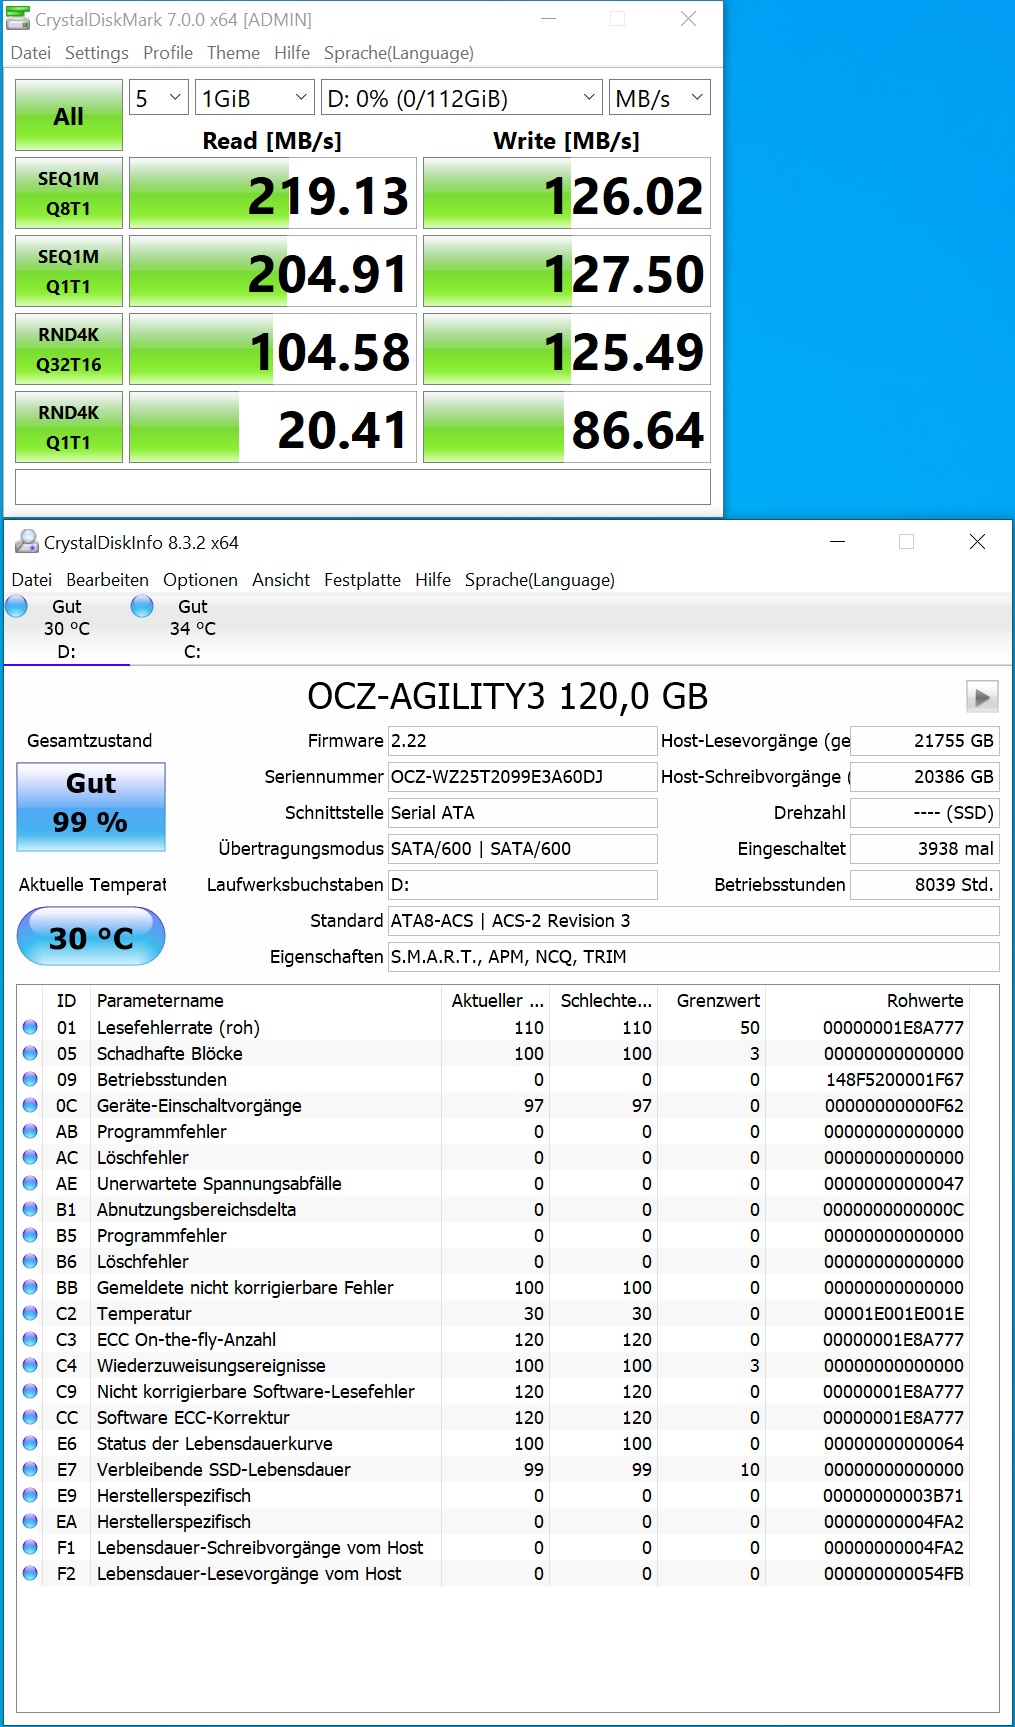1015x1727 pixels.
Task: Open the MB/s unit dropdown
Action: pos(660,98)
